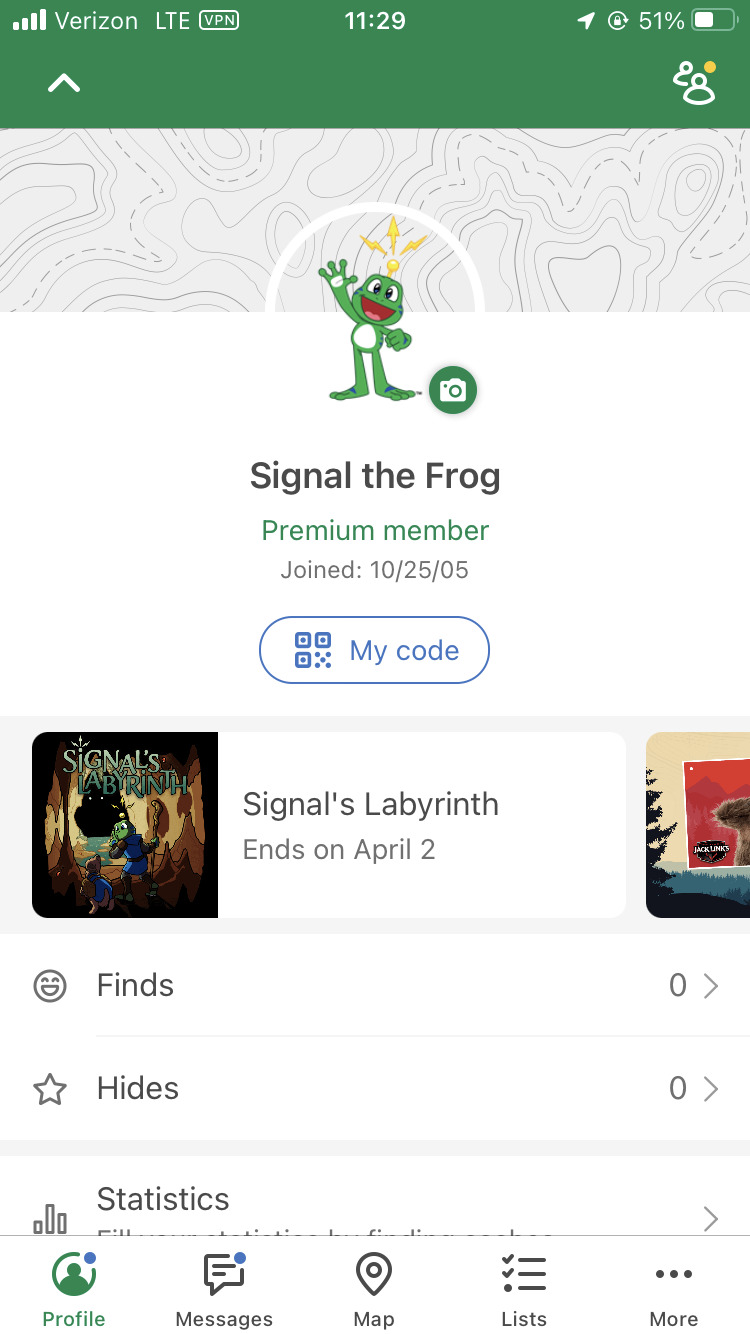Open the Lists tab
Viewport: 750px width, 1334px height.
(524, 1290)
